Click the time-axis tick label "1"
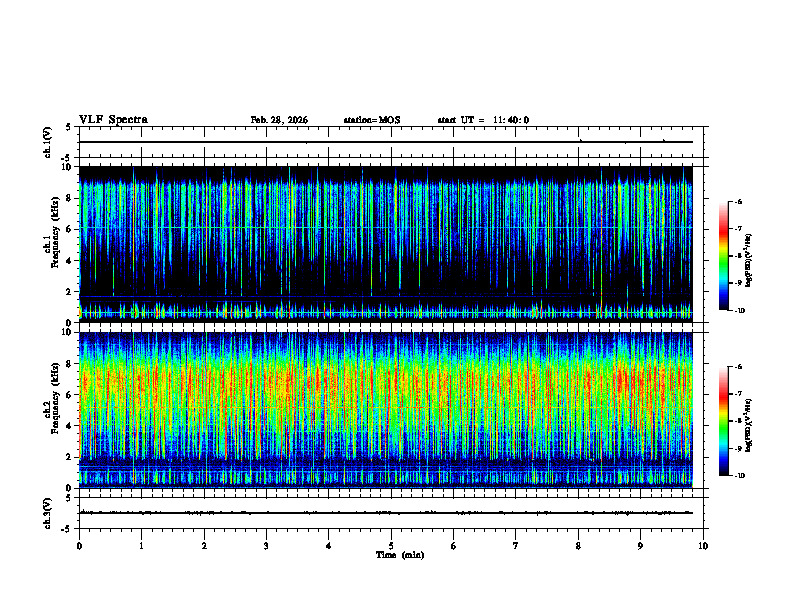The width and height of the screenshot is (792, 612). [x=141, y=546]
